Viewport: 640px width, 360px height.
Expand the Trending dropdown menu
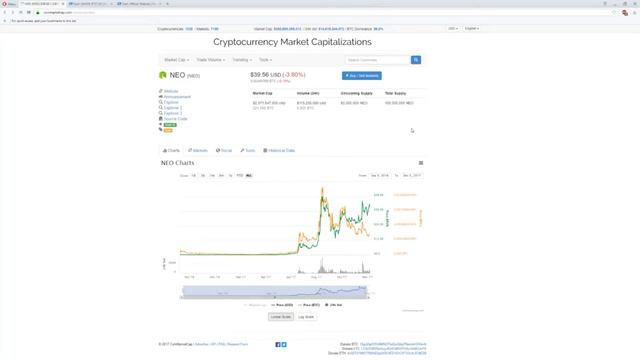coord(242,60)
